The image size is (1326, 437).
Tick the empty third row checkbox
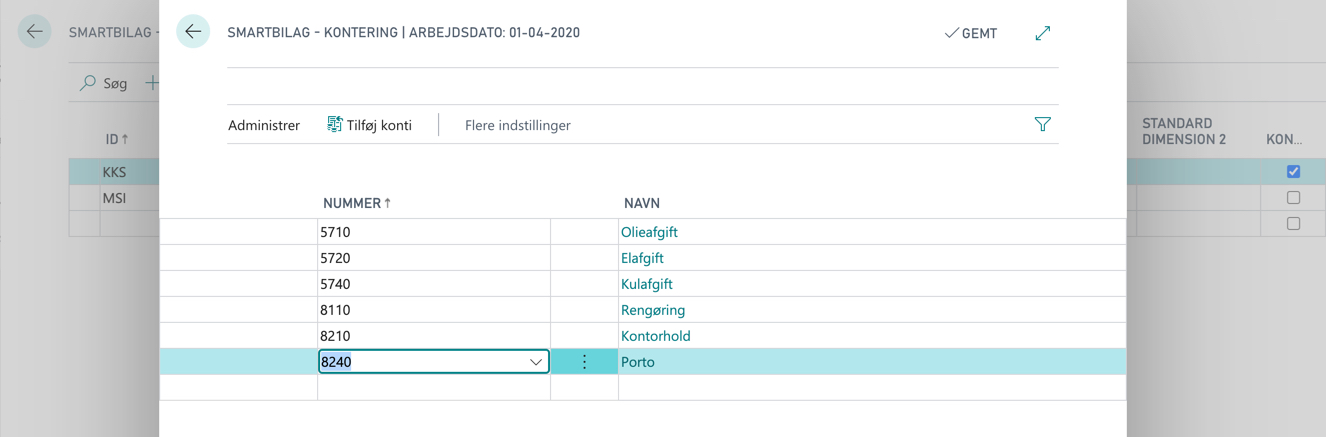(x=1293, y=224)
